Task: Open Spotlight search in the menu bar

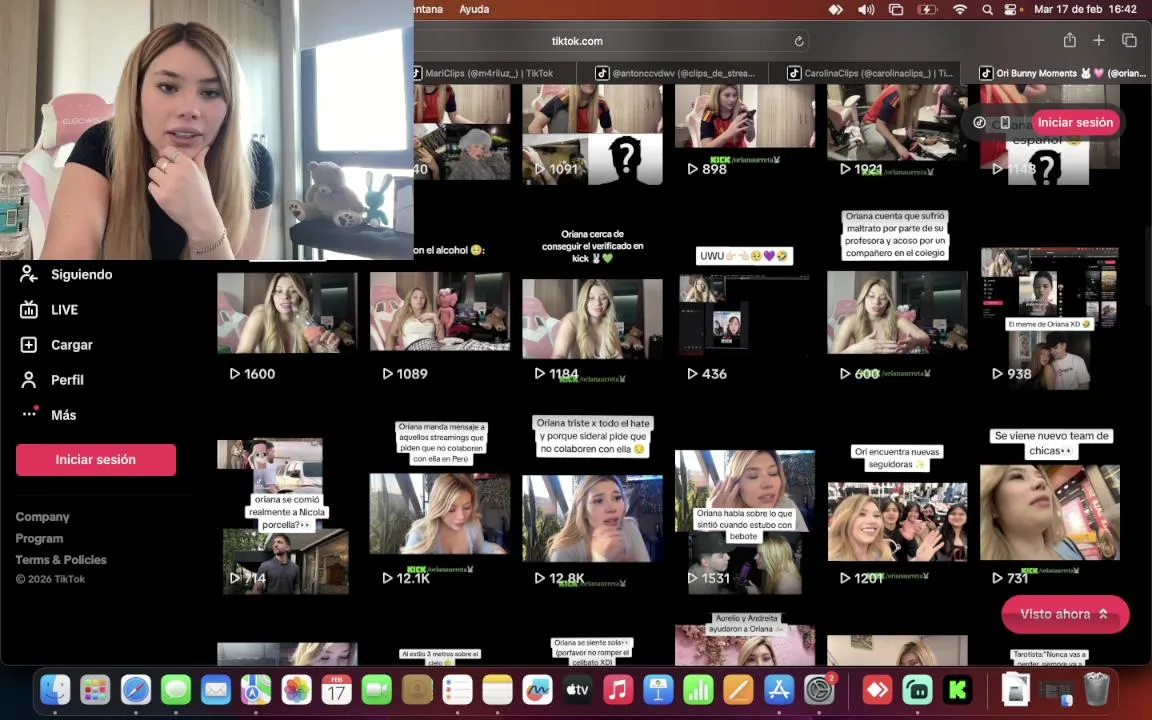Action: click(x=987, y=10)
